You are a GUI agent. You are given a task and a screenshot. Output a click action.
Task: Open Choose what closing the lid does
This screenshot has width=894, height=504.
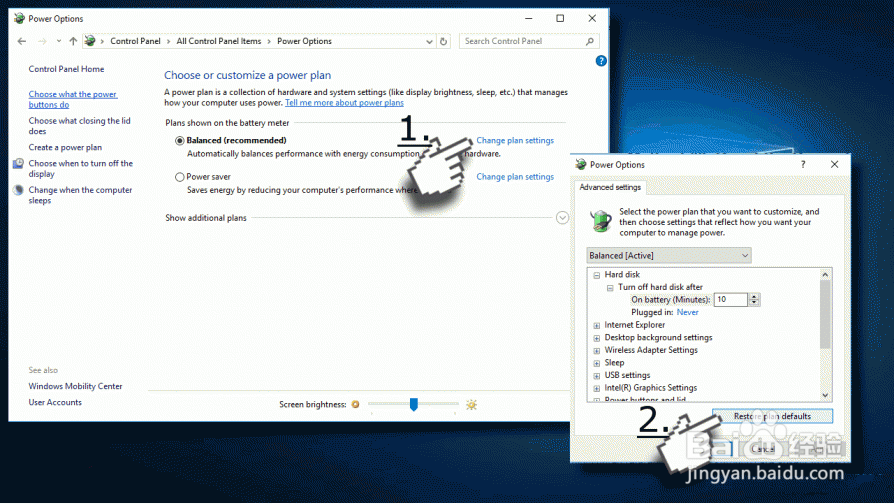tap(79, 126)
